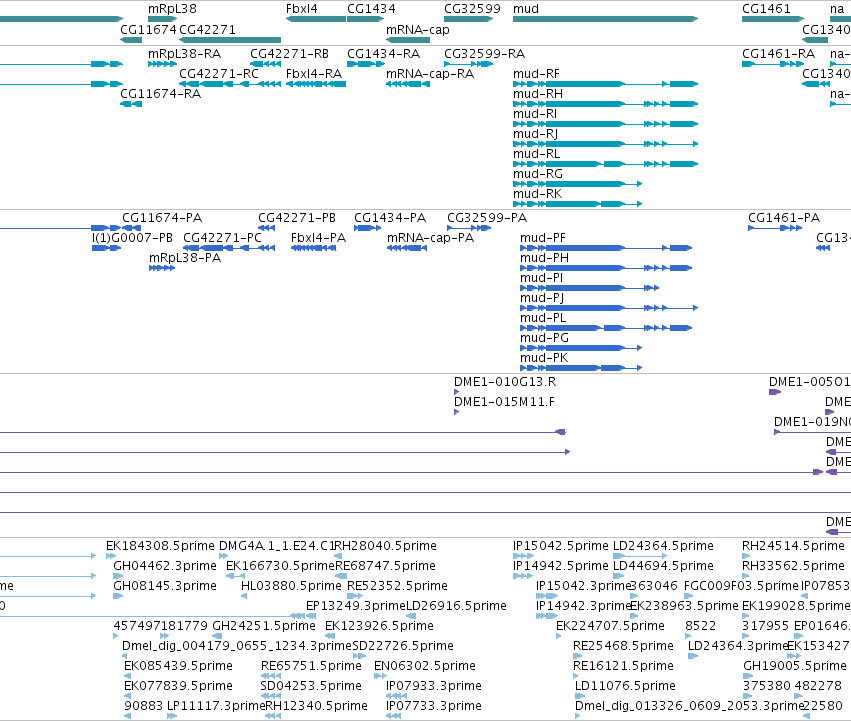This screenshot has height=721, width=851.
Task: Select the RE25468.5prime EST label
Action: coord(623,646)
